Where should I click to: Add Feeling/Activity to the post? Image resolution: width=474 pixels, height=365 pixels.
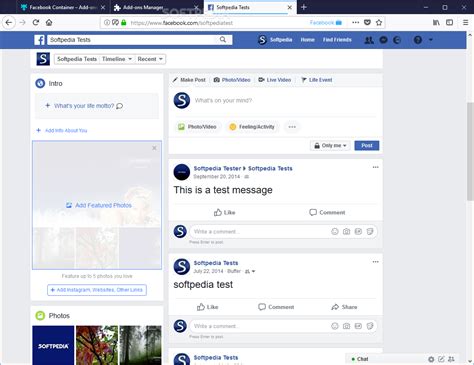coord(252,127)
